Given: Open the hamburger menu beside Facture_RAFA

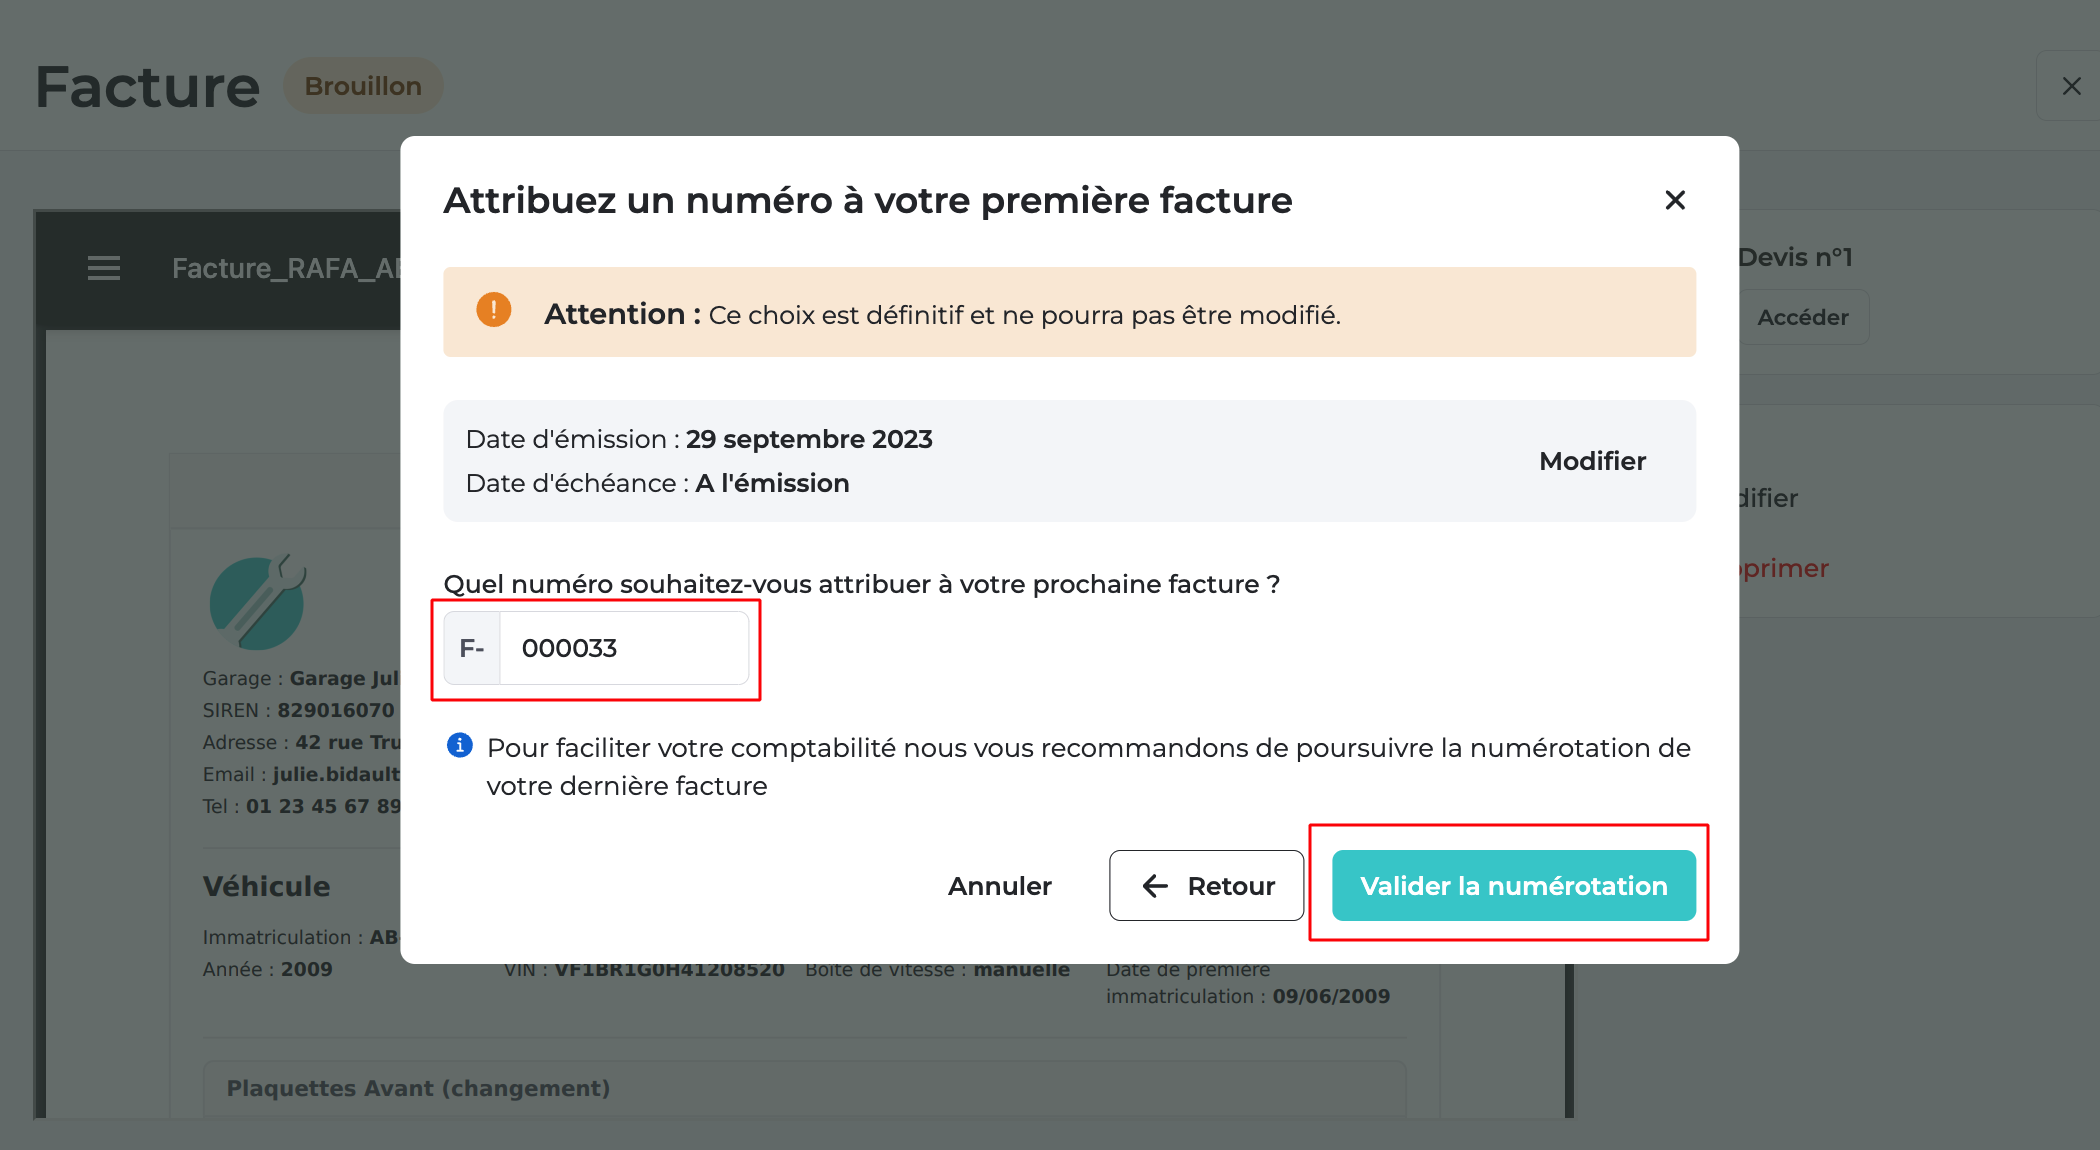Looking at the screenshot, I should tap(104, 268).
